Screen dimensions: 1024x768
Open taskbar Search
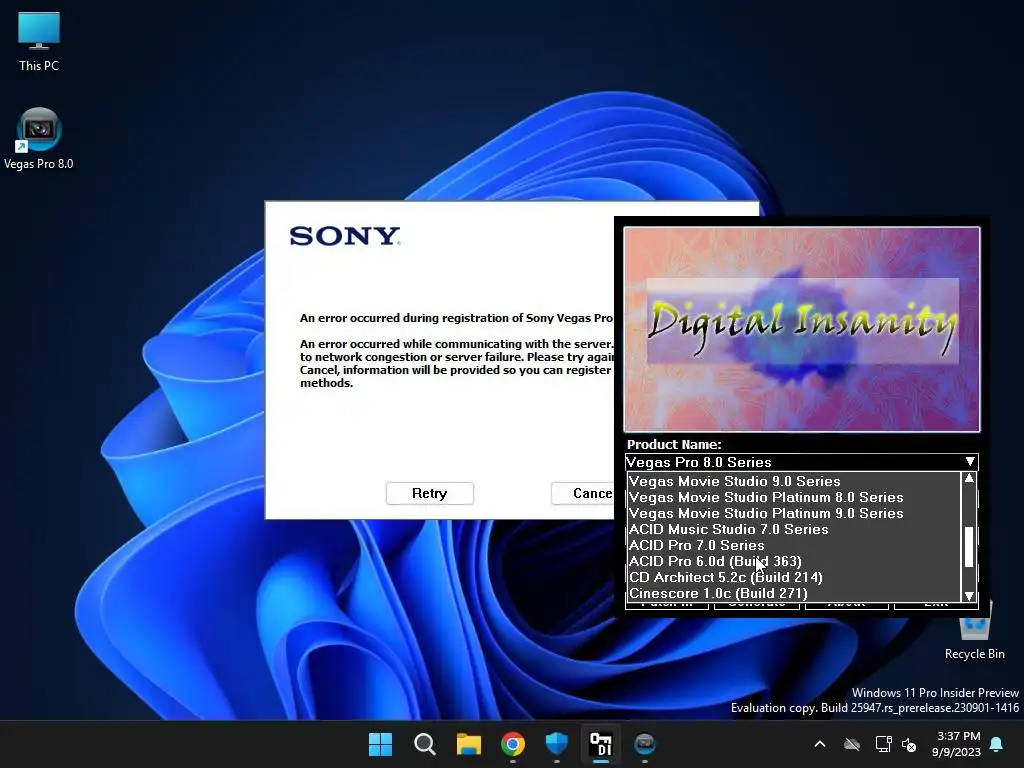point(424,744)
